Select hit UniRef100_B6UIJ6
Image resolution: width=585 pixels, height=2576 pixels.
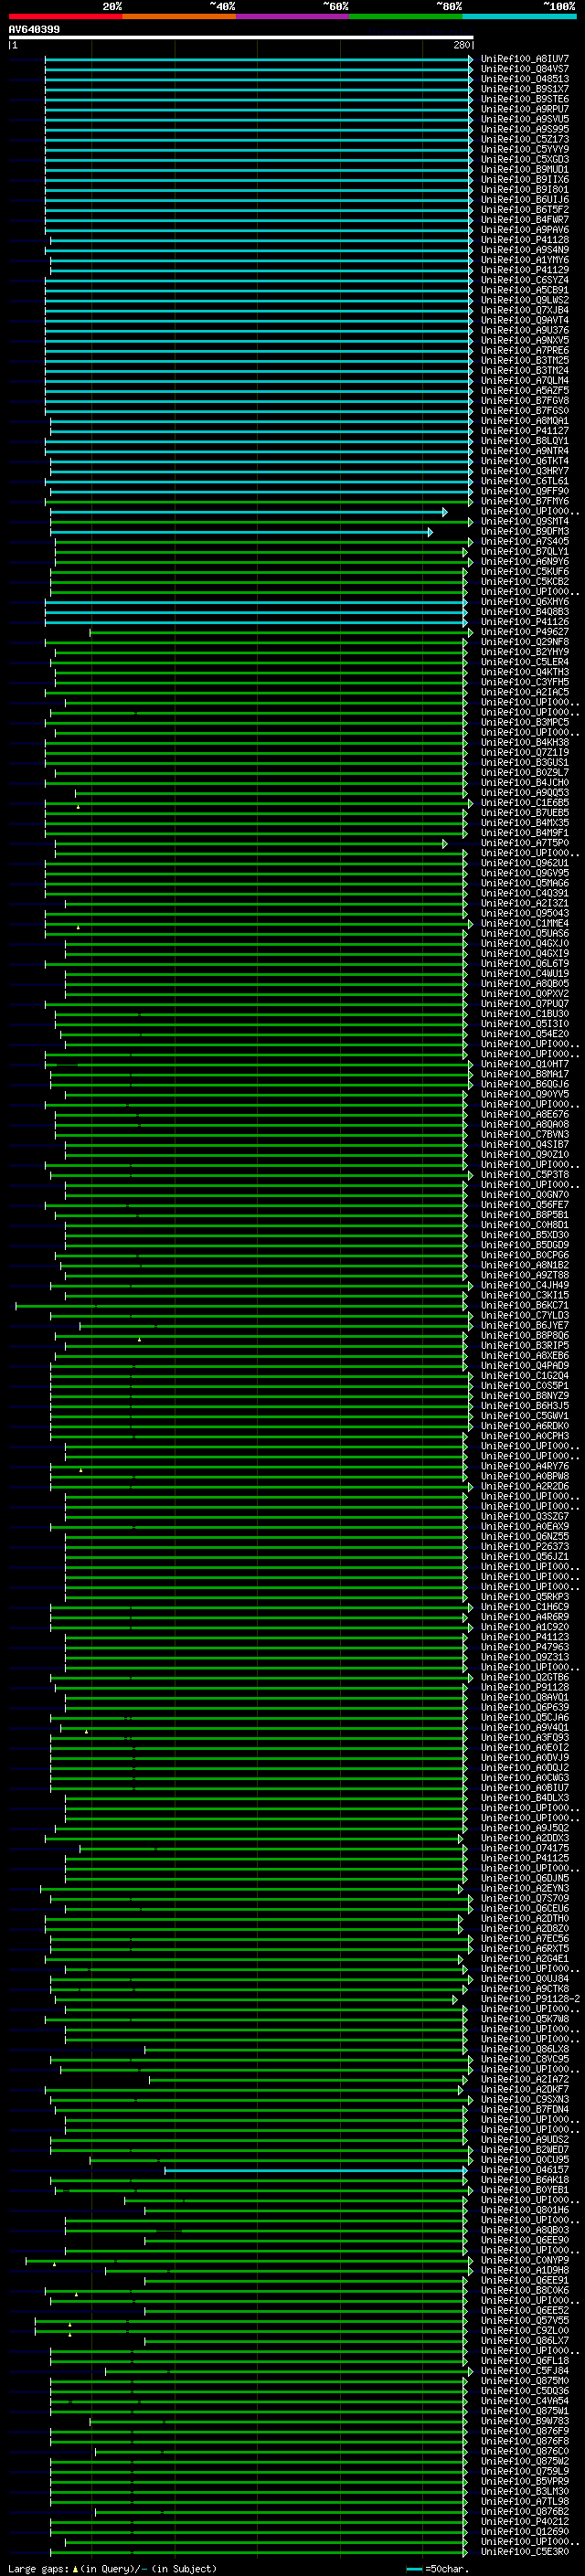[525, 199]
